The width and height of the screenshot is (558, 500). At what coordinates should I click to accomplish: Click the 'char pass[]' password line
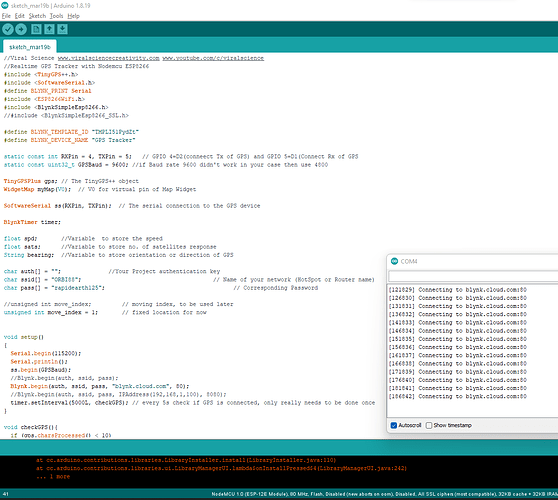point(161,288)
